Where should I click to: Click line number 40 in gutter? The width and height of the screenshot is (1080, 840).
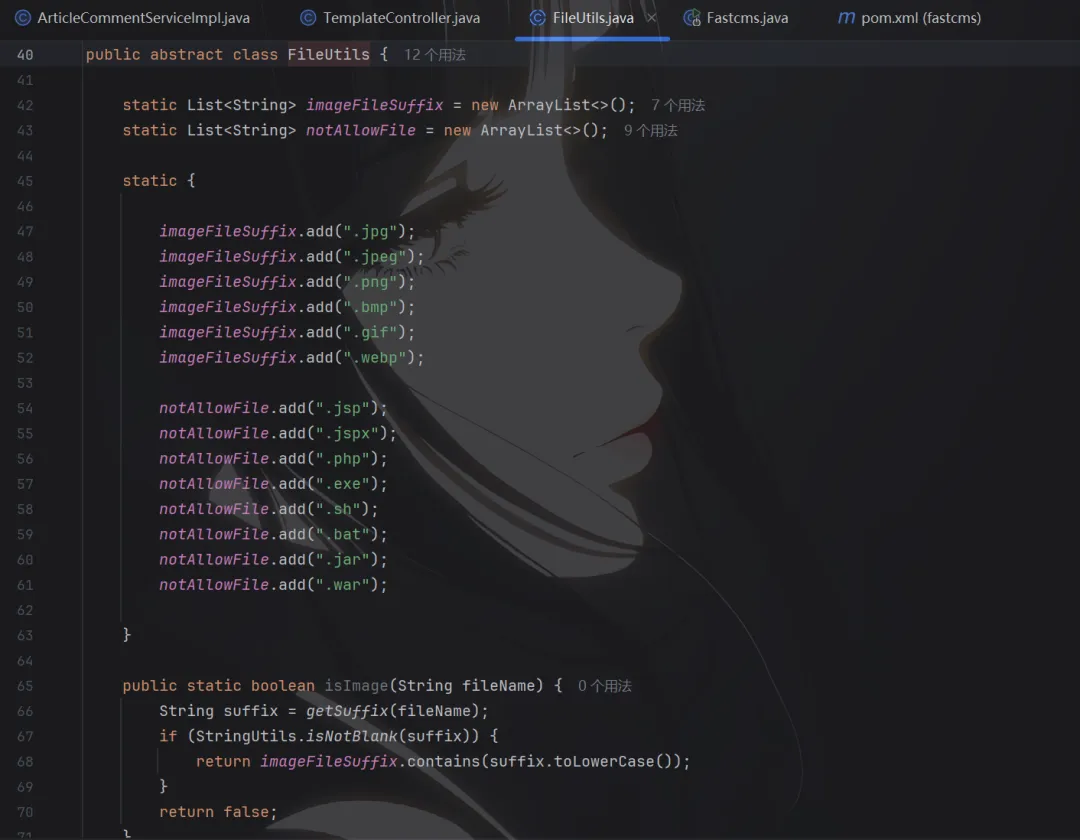point(25,55)
